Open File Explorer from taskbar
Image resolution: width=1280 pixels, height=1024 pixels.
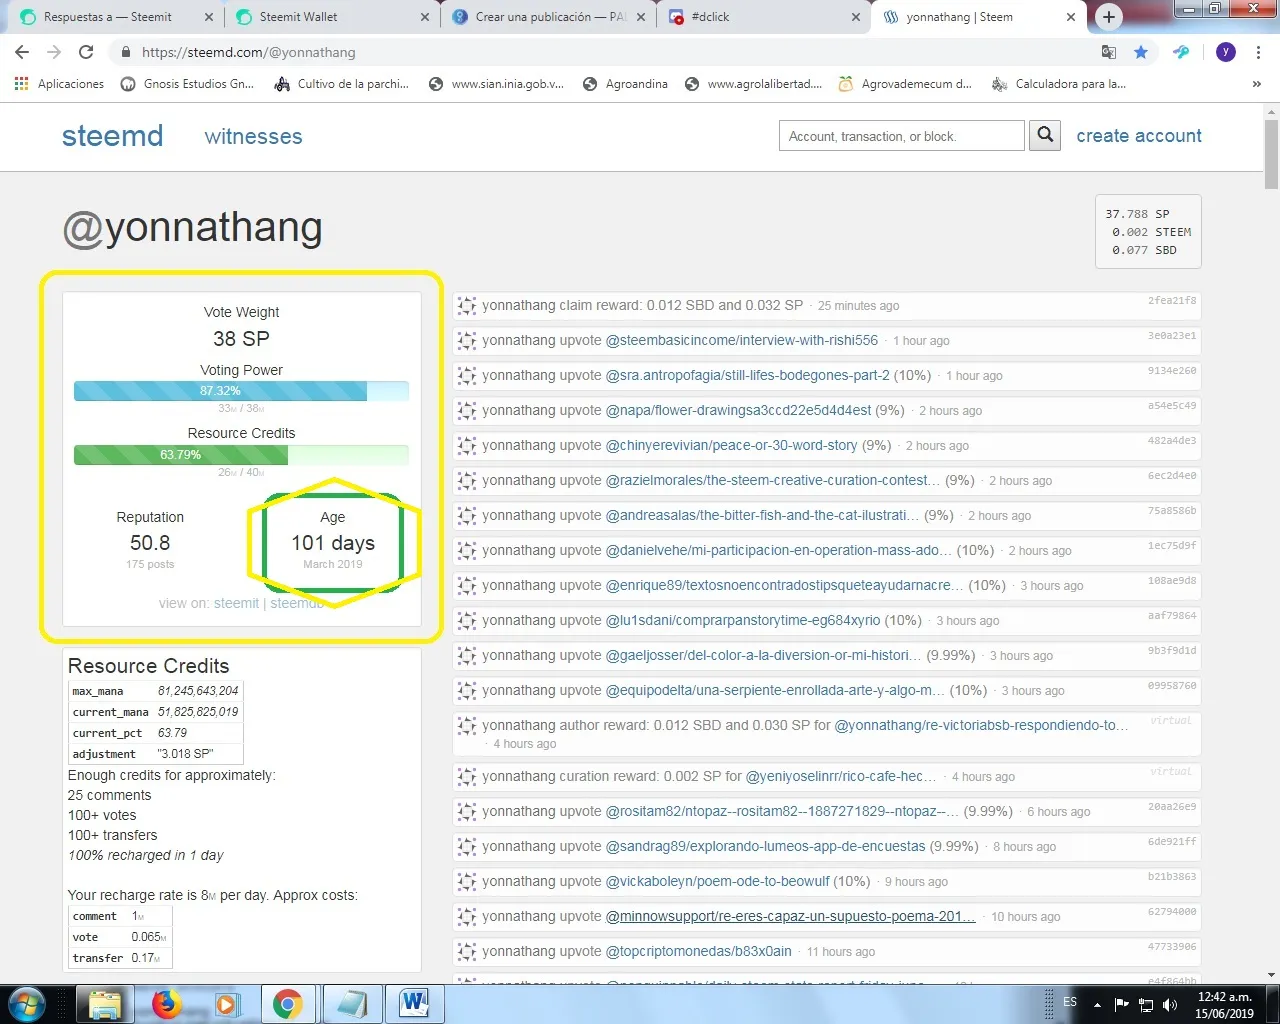point(104,1003)
